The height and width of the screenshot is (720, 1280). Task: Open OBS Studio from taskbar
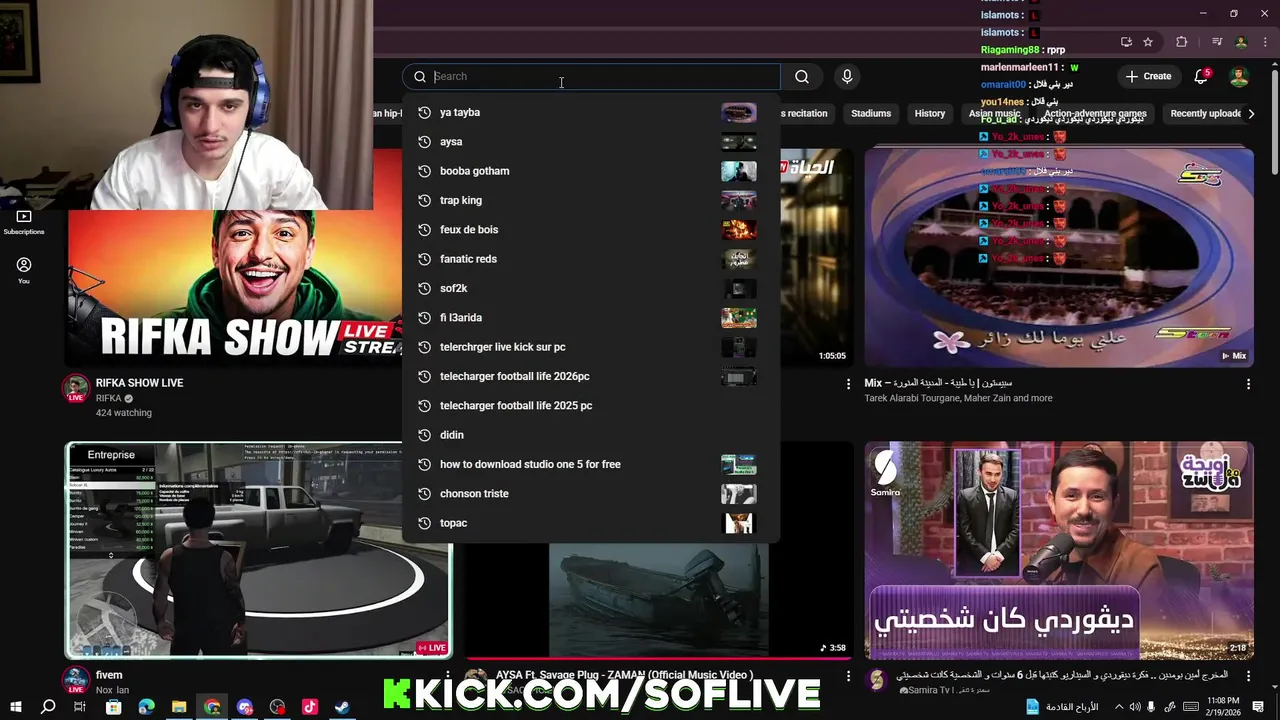277,707
